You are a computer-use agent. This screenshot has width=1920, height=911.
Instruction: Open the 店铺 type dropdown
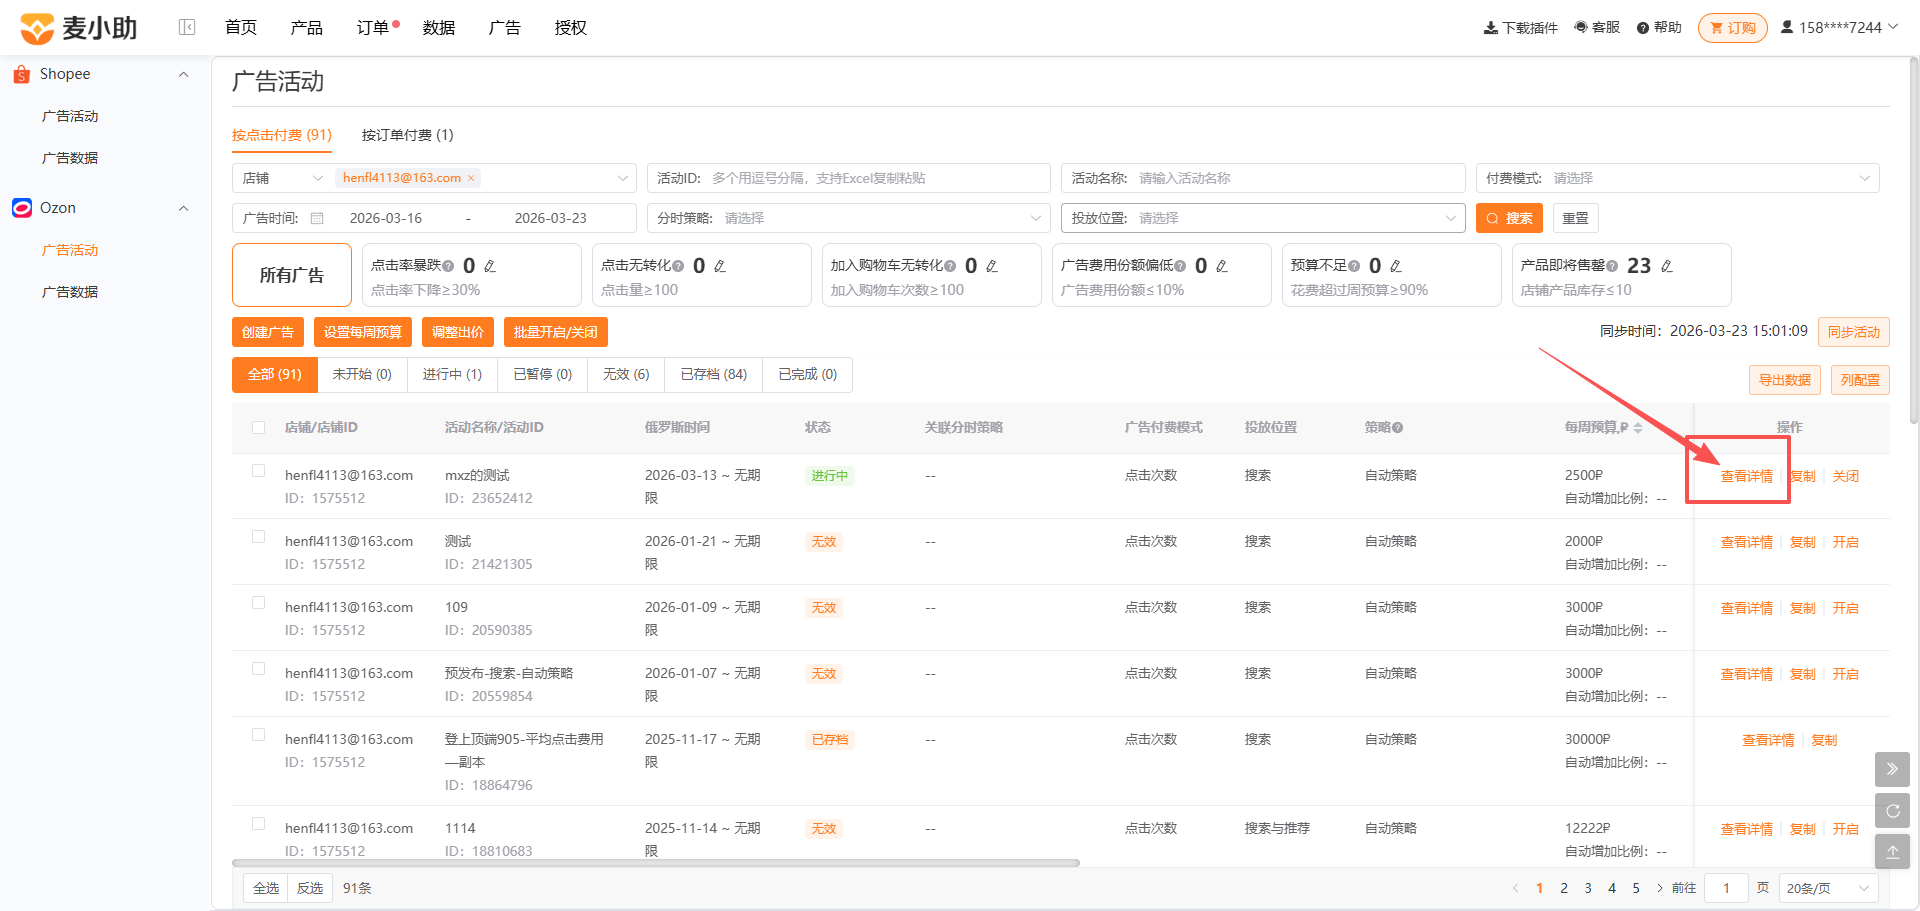[283, 178]
